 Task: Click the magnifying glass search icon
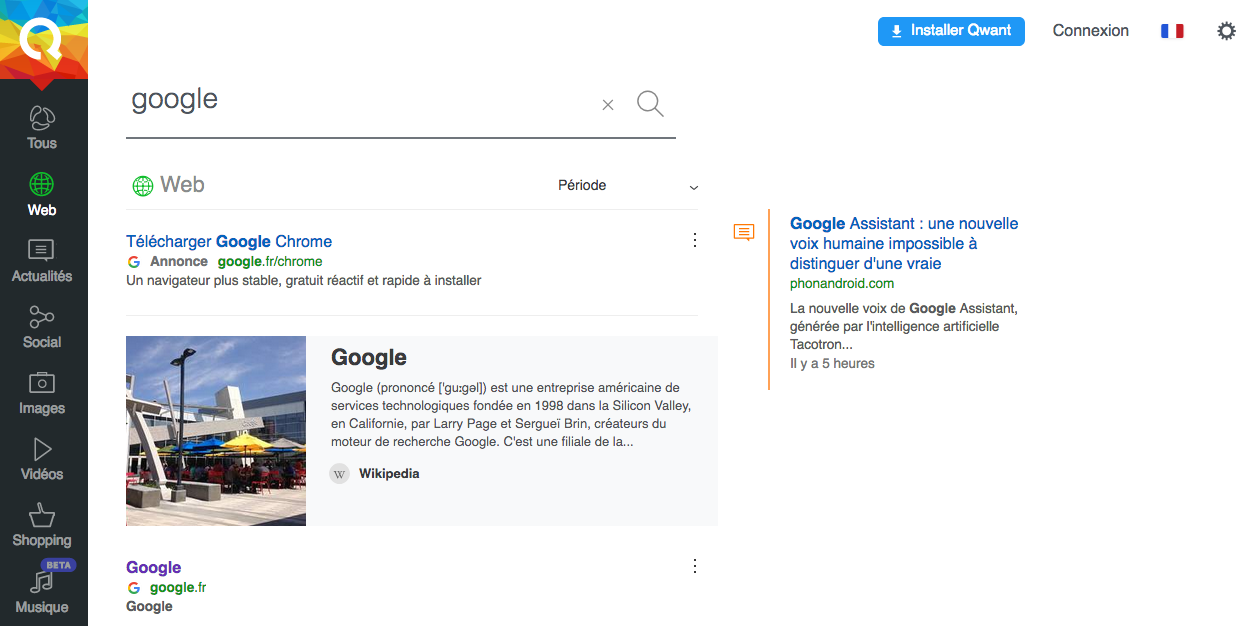point(650,103)
